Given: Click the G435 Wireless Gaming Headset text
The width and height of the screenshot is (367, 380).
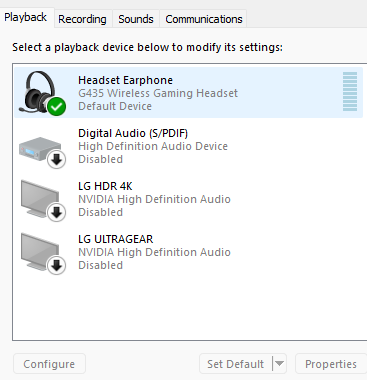Looking at the screenshot, I should (x=158, y=93).
